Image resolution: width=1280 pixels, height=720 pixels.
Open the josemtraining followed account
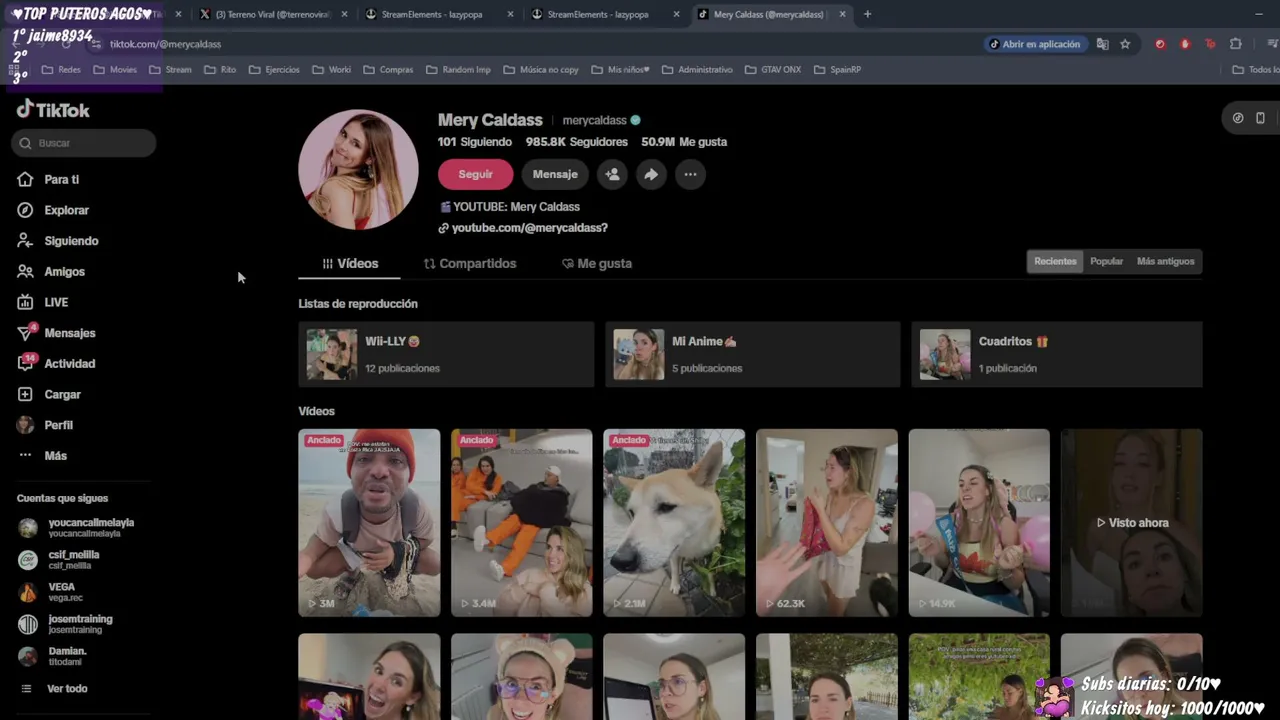point(66,624)
